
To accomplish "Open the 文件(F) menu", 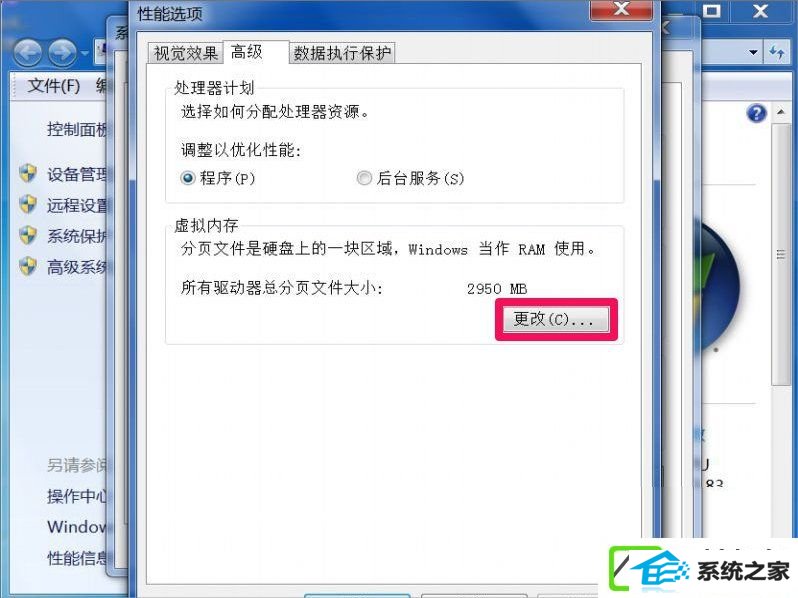I will tap(53, 86).
